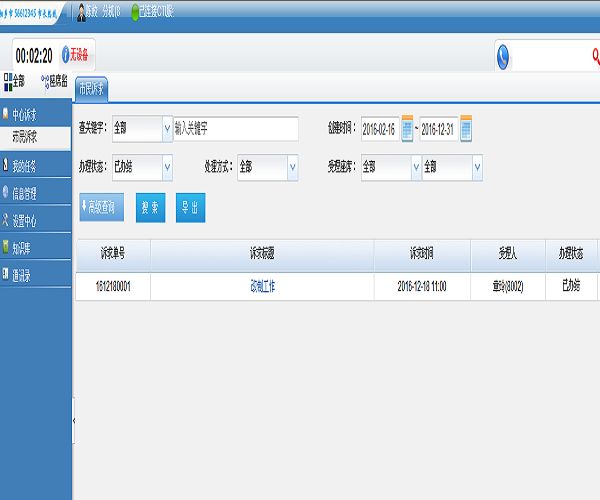Open the 办理状态 dropdown showing 已办结
This screenshot has width=600, height=500.
pyautogui.click(x=166, y=167)
